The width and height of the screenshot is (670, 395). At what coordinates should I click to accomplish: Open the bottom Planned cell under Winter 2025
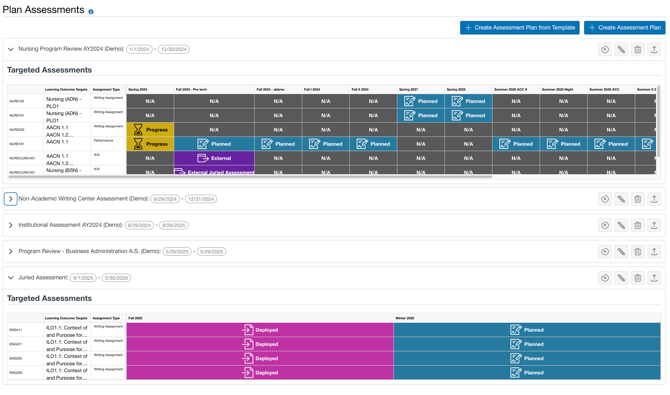pyautogui.click(x=527, y=373)
